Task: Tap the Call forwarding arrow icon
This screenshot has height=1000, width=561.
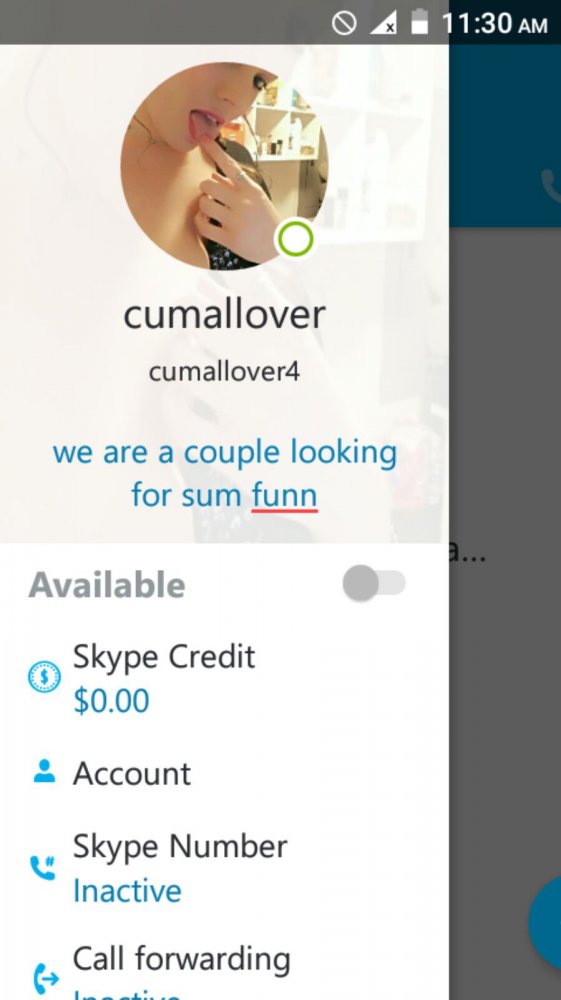Action: coord(45,978)
